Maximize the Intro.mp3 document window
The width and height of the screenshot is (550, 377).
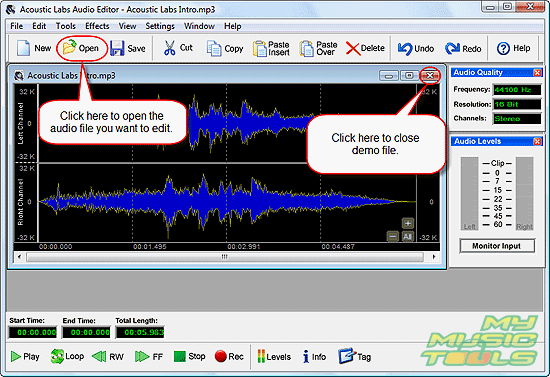[x=409, y=75]
